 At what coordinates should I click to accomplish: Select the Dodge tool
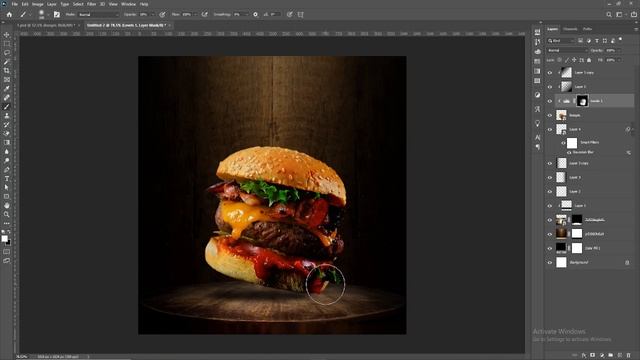(x=7, y=160)
